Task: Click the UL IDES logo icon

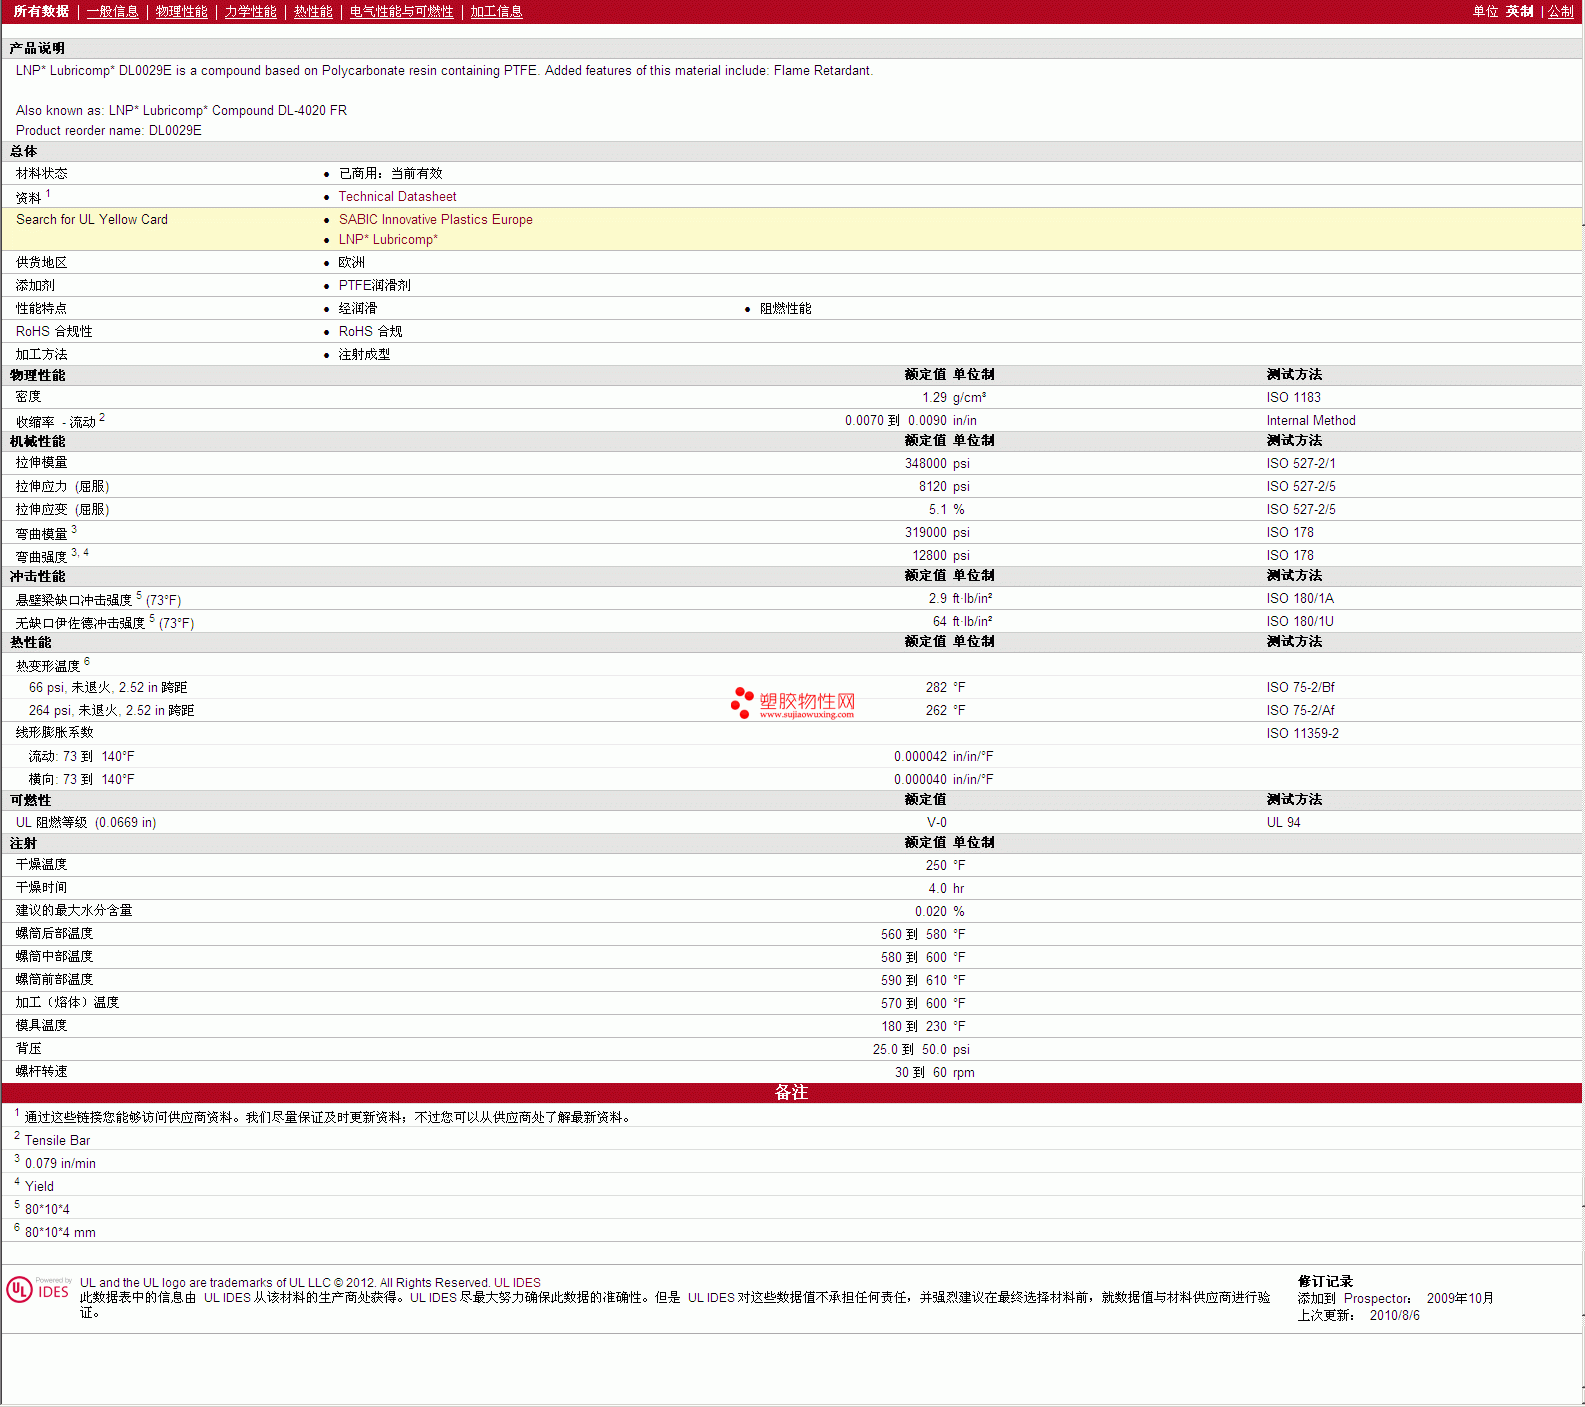Action: (x=38, y=1289)
